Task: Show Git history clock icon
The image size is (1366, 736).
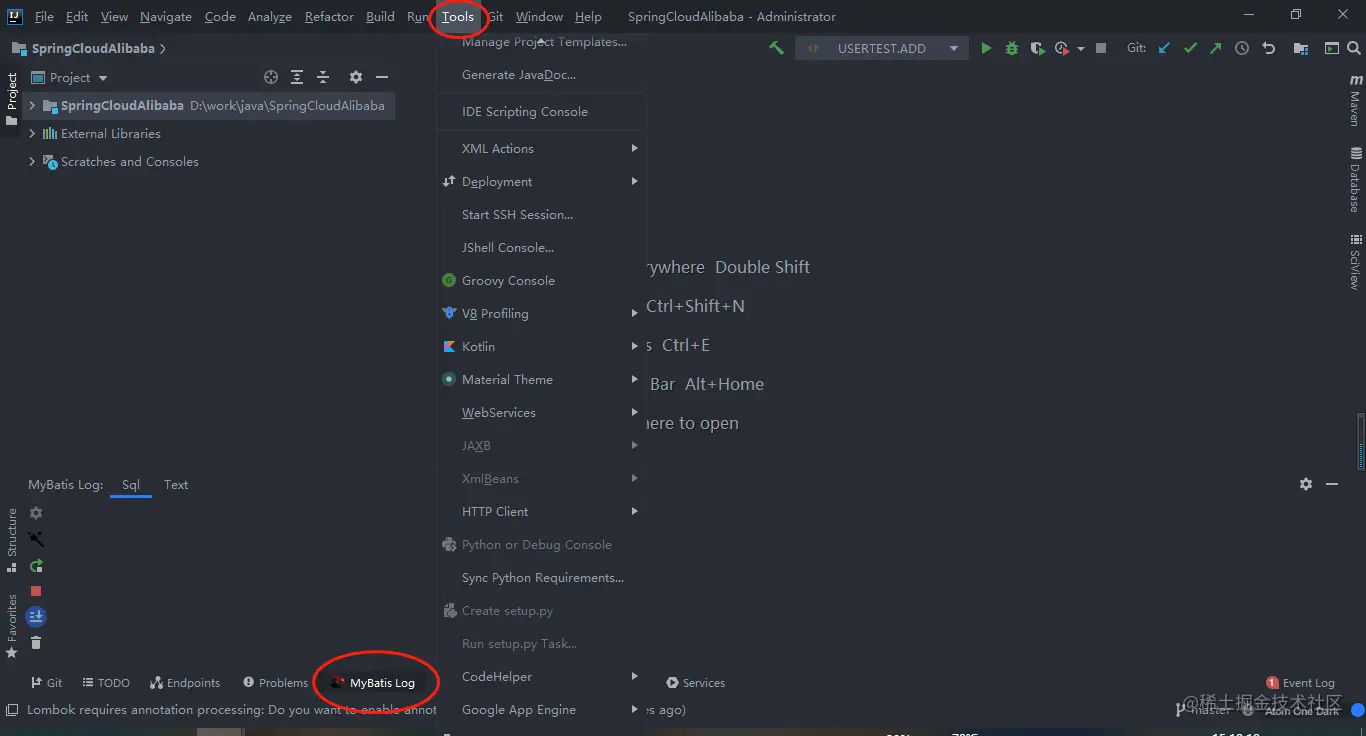Action: (1242, 48)
